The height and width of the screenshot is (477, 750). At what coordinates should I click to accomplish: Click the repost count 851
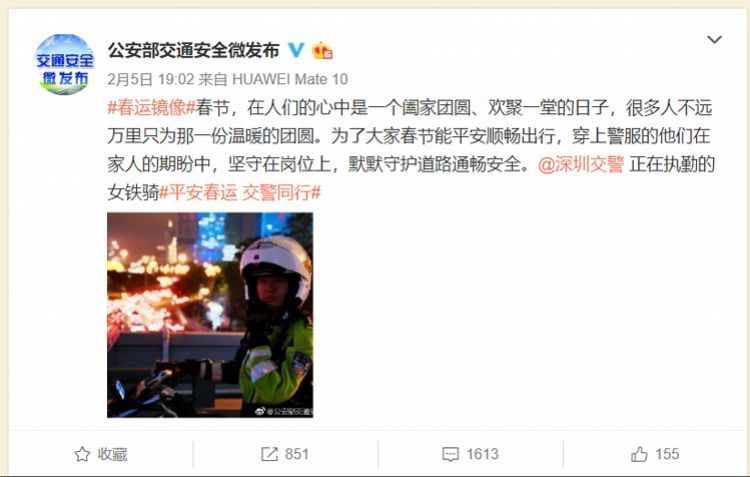(x=297, y=454)
